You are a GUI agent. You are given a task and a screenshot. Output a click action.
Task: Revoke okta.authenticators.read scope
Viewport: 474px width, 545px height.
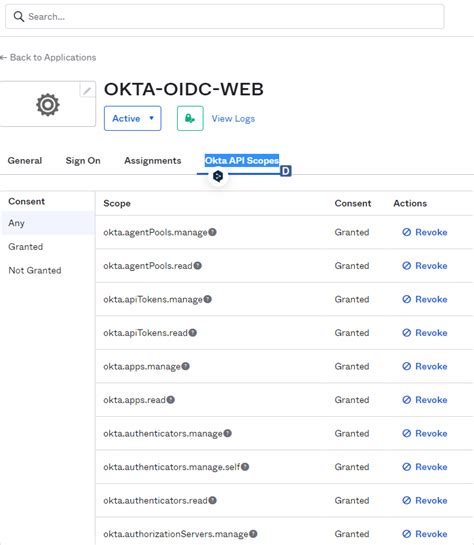point(425,500)
